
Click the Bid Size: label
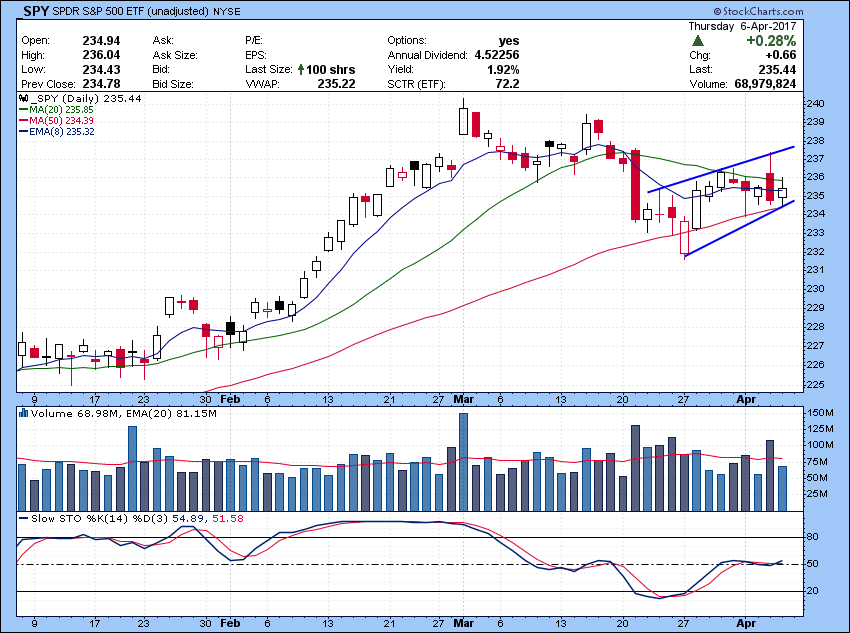tap(173, 85)
